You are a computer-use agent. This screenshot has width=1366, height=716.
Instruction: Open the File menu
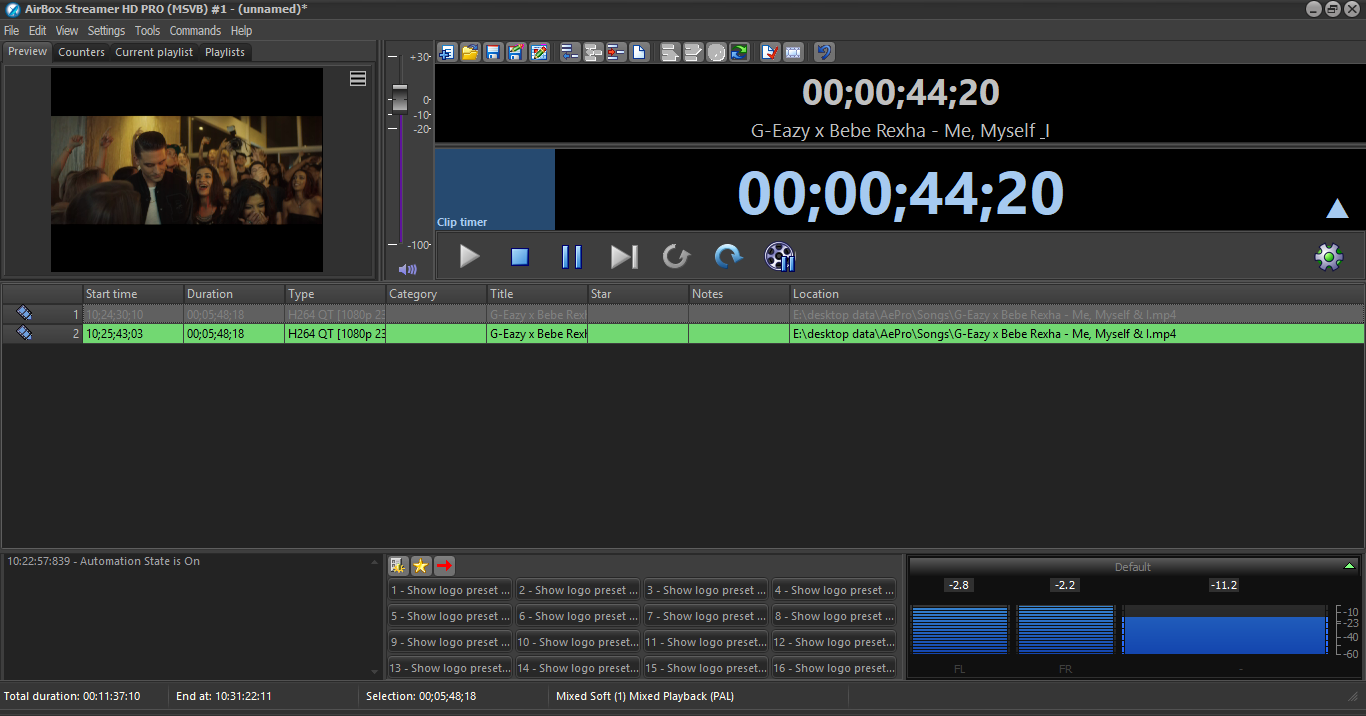(12, 31)
